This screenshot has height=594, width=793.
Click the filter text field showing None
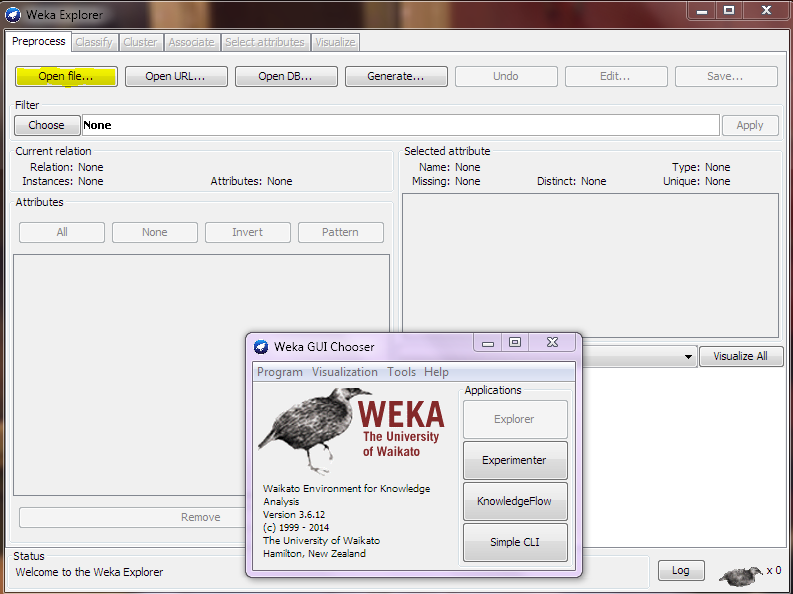(x=401, y=125)
